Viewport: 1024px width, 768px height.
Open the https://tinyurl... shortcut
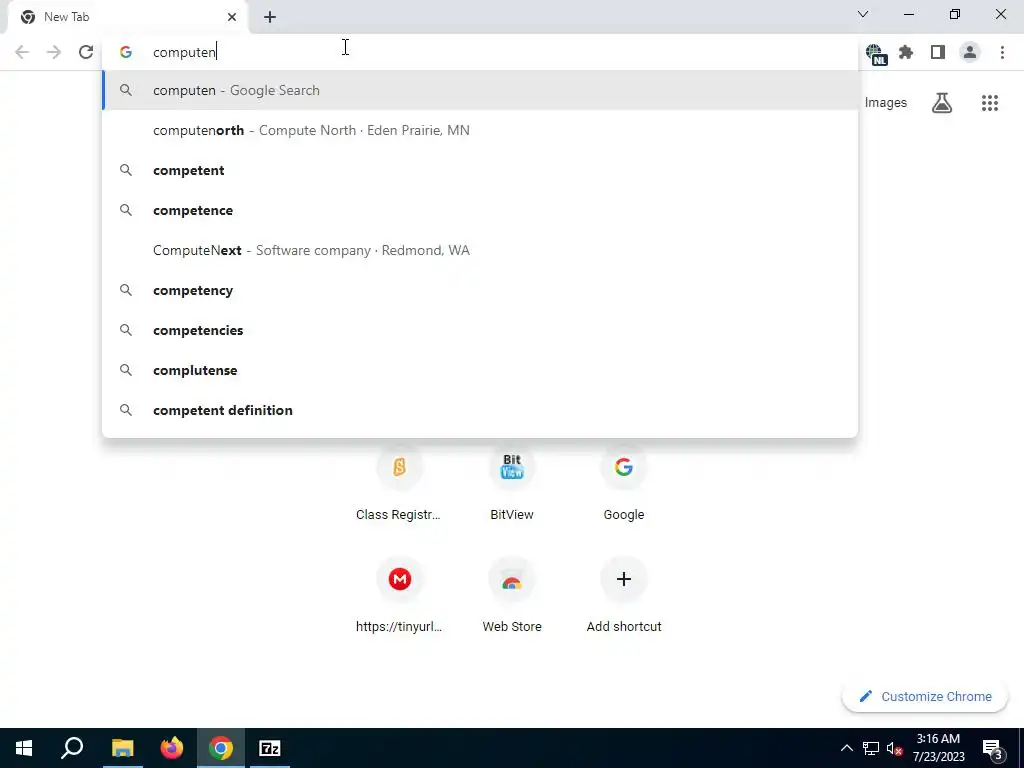click(x=399, y=596)
